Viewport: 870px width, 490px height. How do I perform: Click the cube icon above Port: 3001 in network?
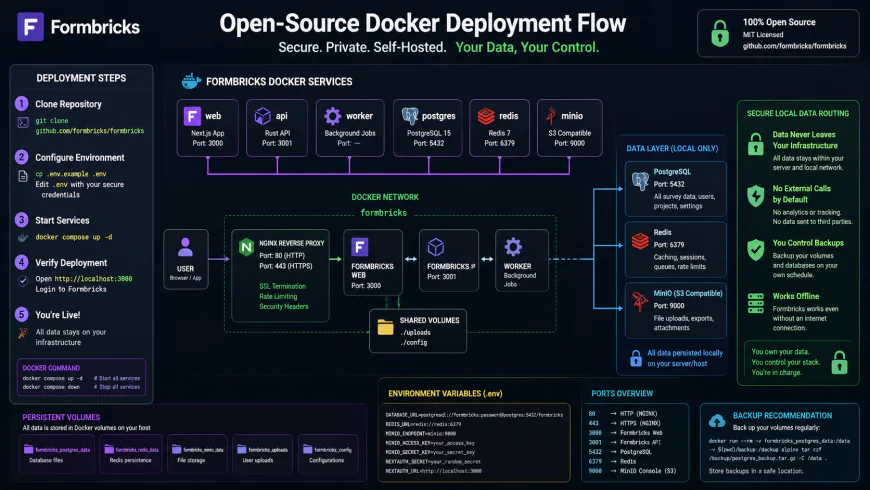(x=436, y=247)
